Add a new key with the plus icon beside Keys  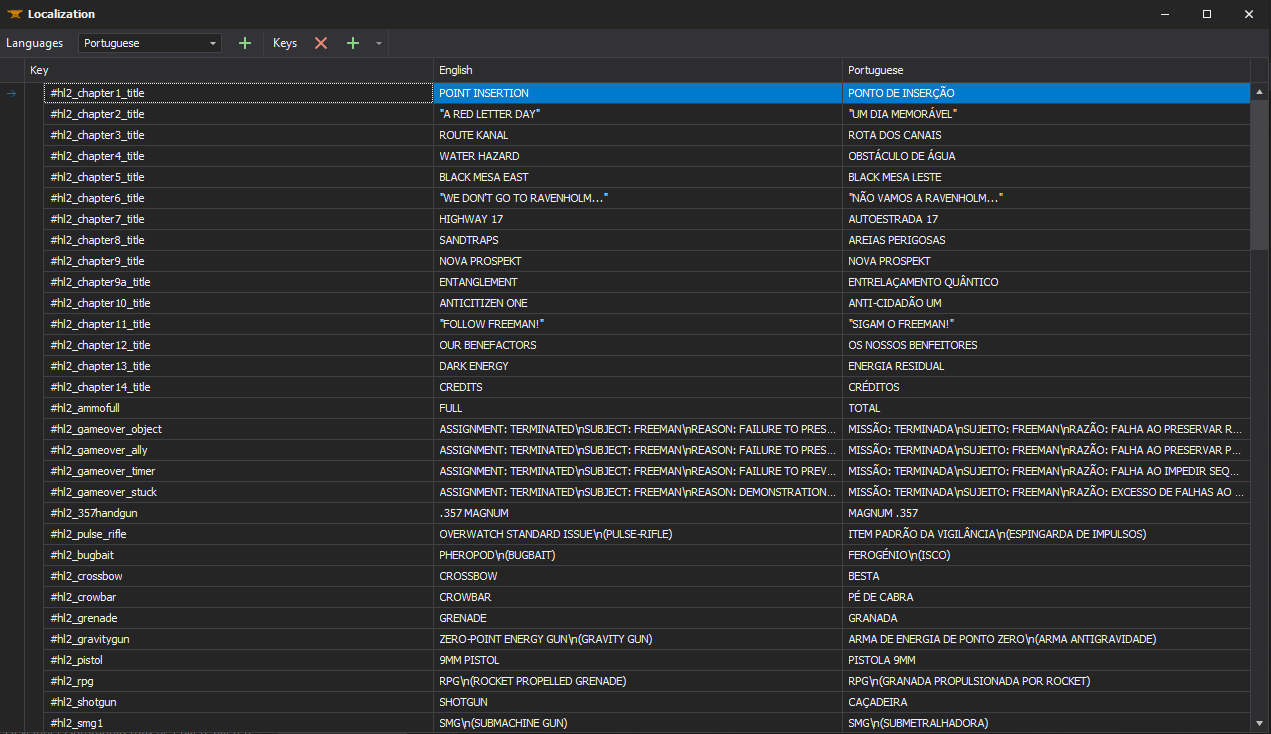(x=352, y=43)
